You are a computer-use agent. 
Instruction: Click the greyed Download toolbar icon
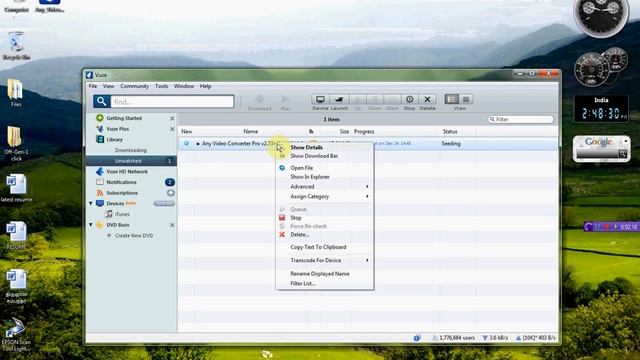[x=259, y=99]
